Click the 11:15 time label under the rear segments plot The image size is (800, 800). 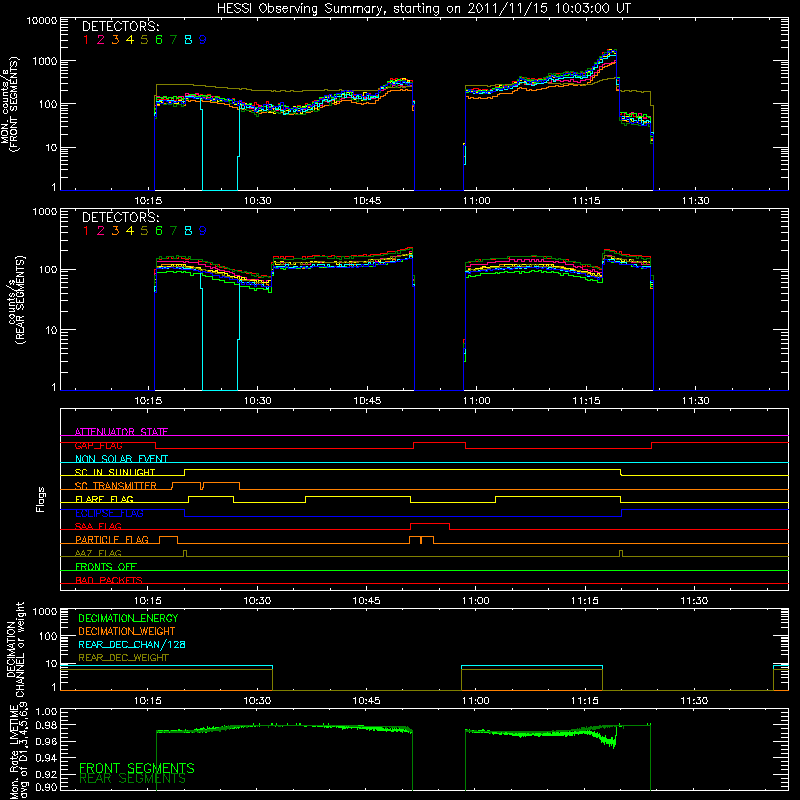pyautogui.click(x=586, y=401)
